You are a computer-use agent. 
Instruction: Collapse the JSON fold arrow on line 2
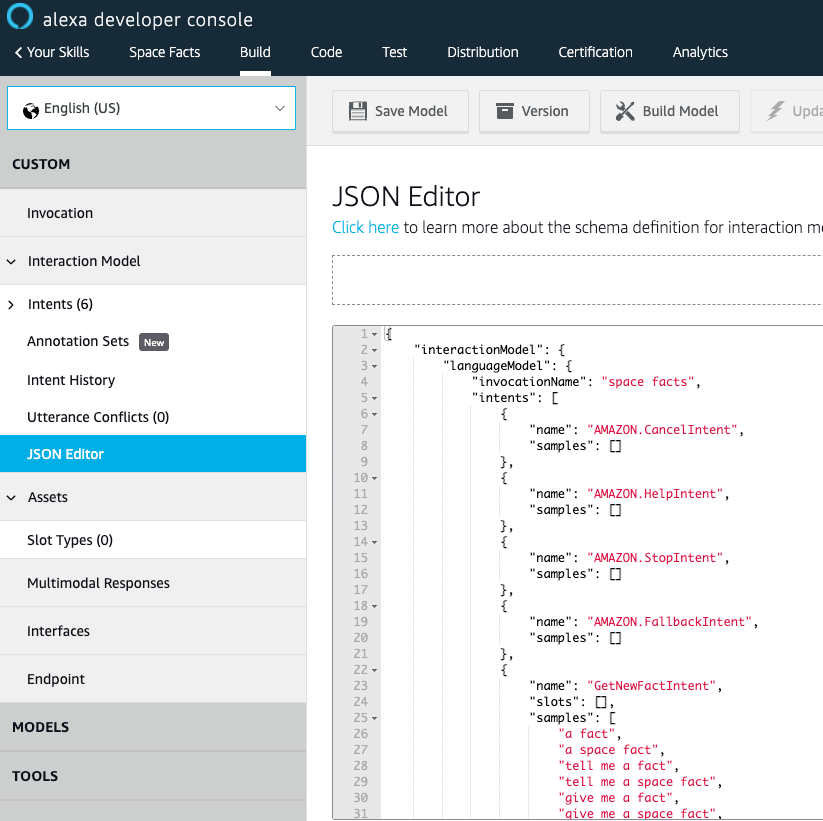[375, 349]
